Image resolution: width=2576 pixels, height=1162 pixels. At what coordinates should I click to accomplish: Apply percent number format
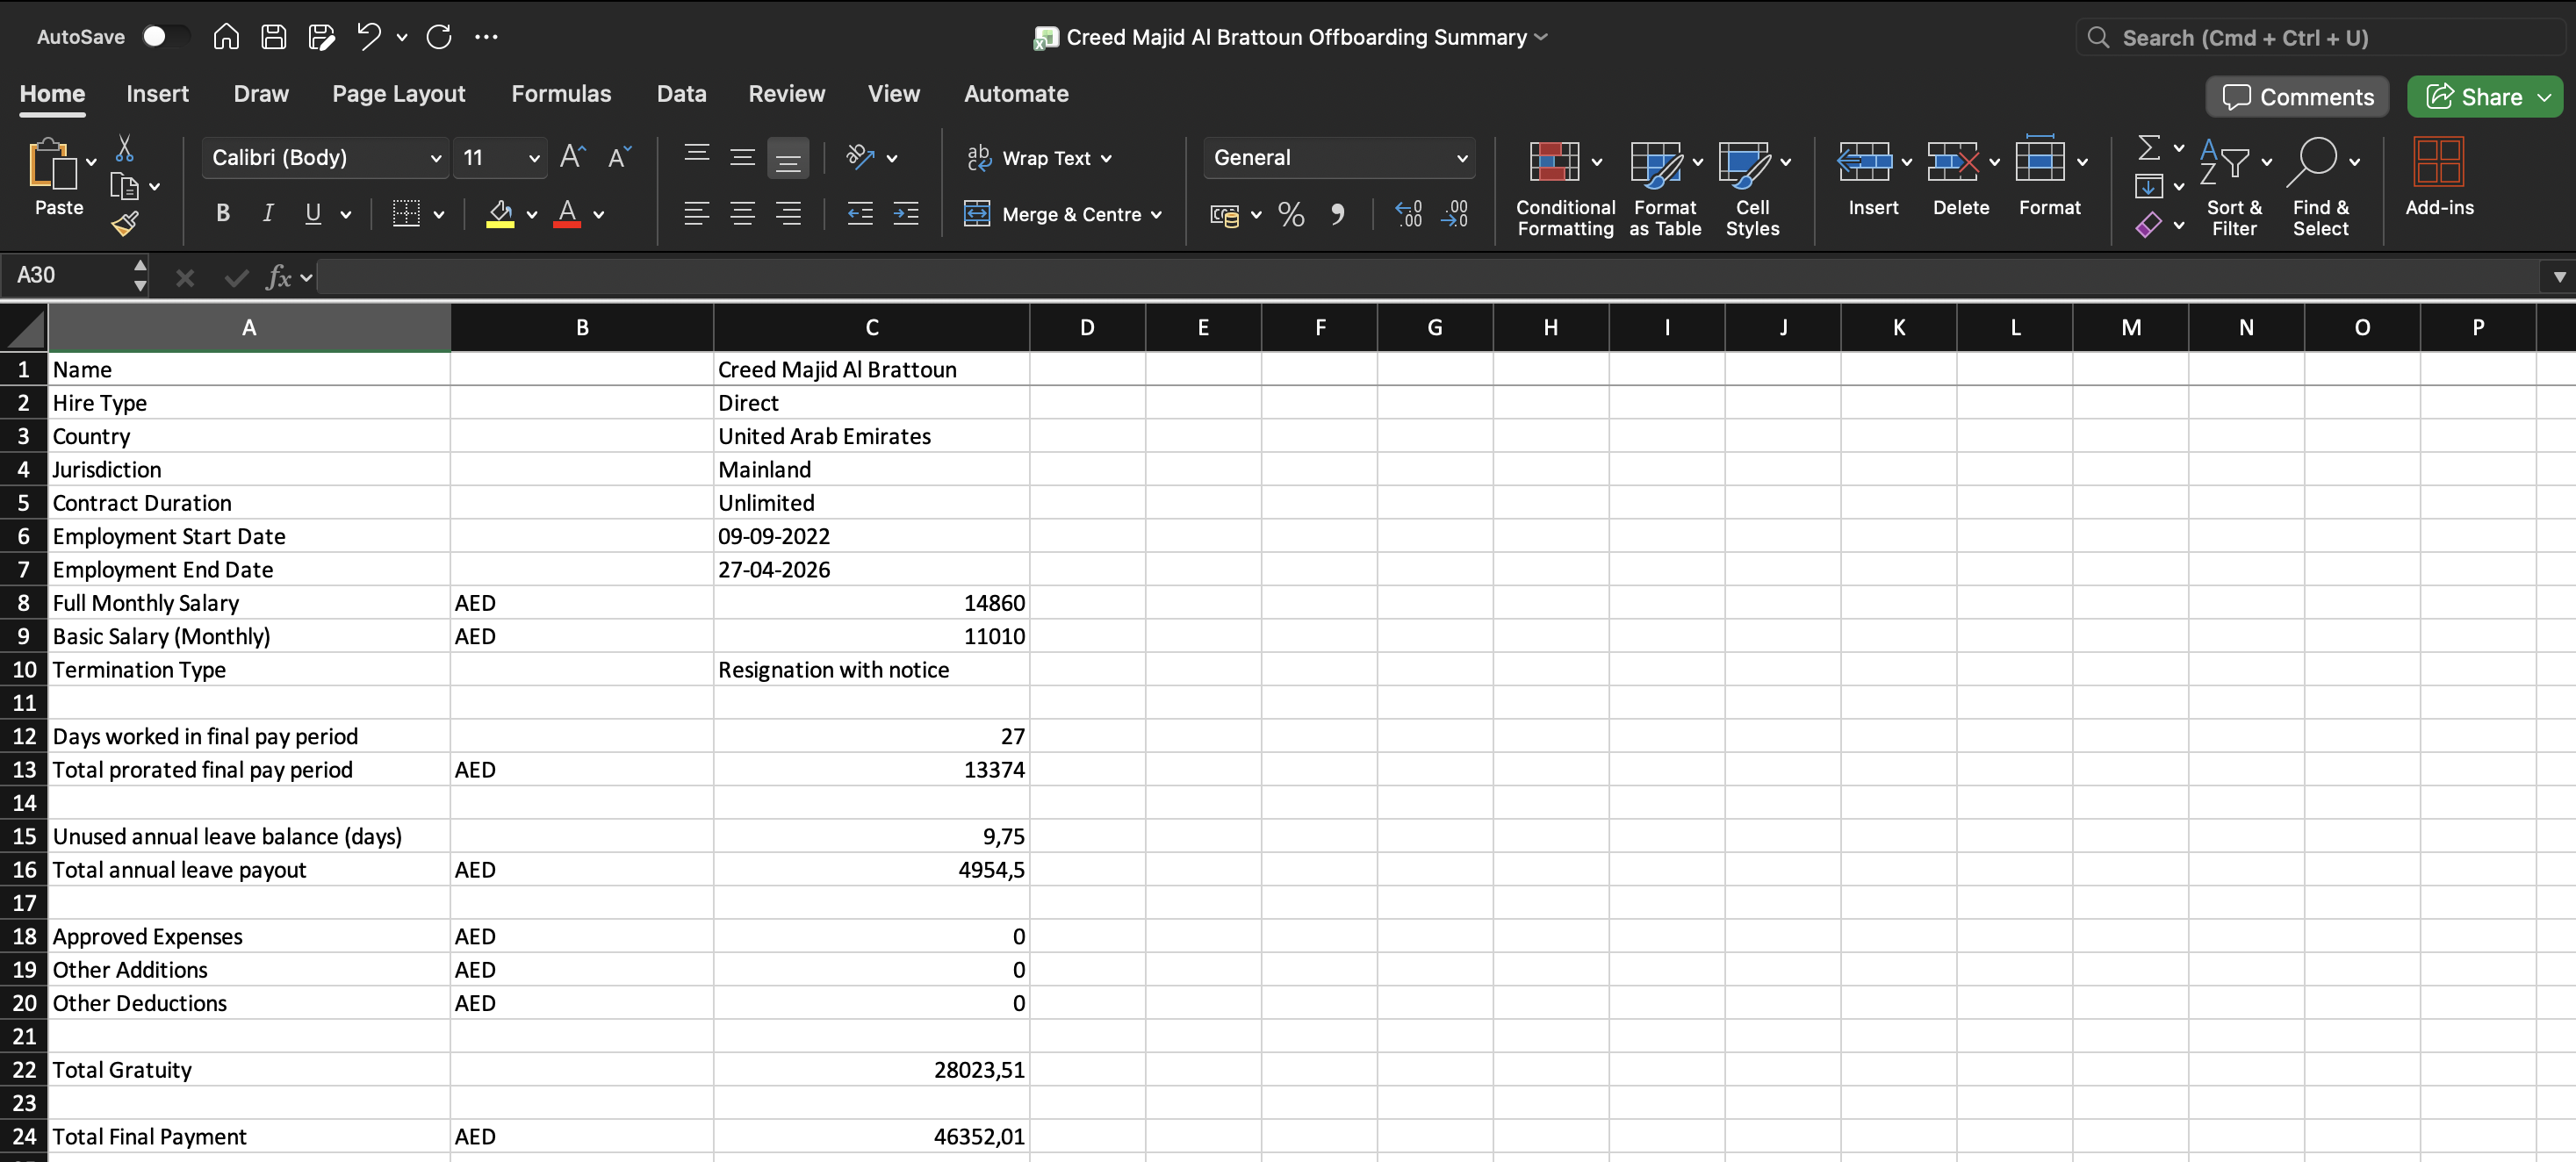coord(1290,214)
